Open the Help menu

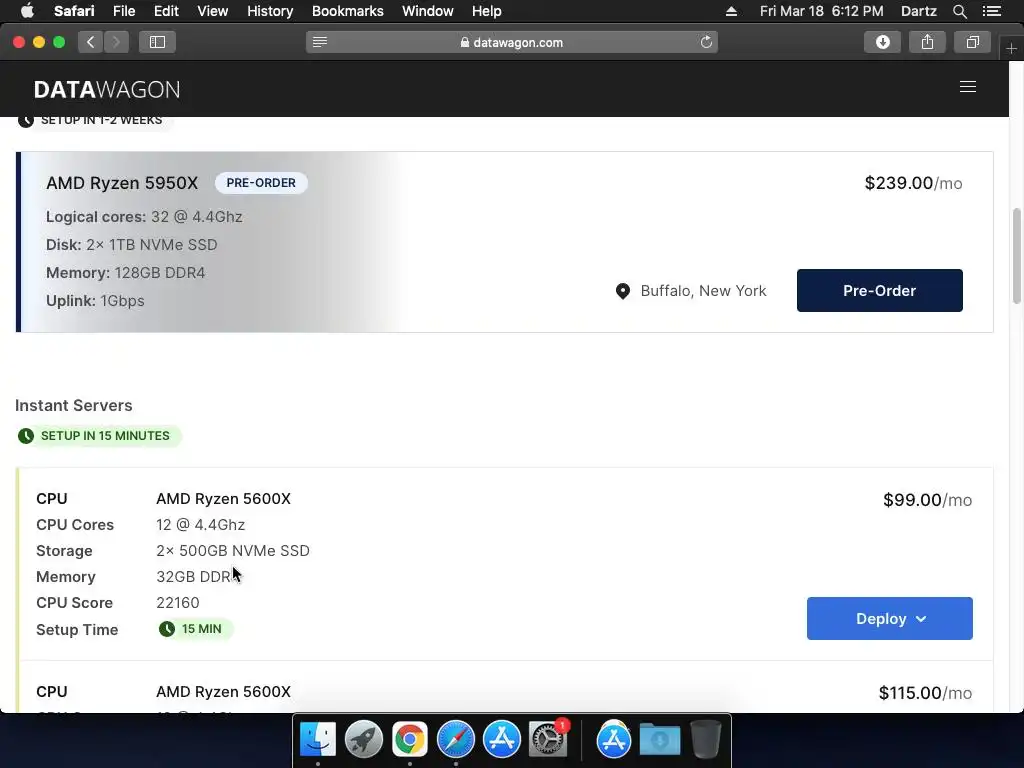(x=487, y=11)
